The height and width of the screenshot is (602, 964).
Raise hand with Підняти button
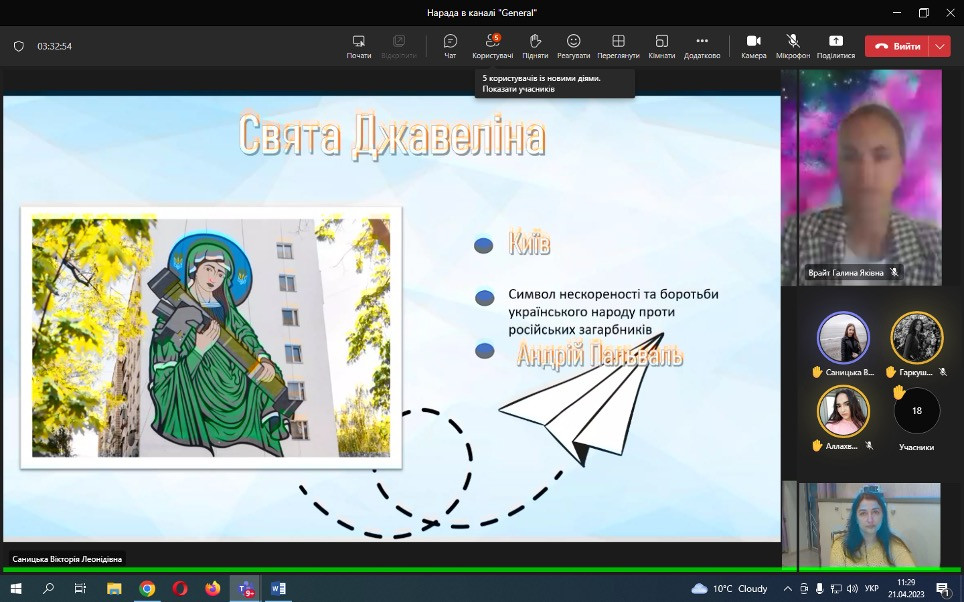point(535,46)
